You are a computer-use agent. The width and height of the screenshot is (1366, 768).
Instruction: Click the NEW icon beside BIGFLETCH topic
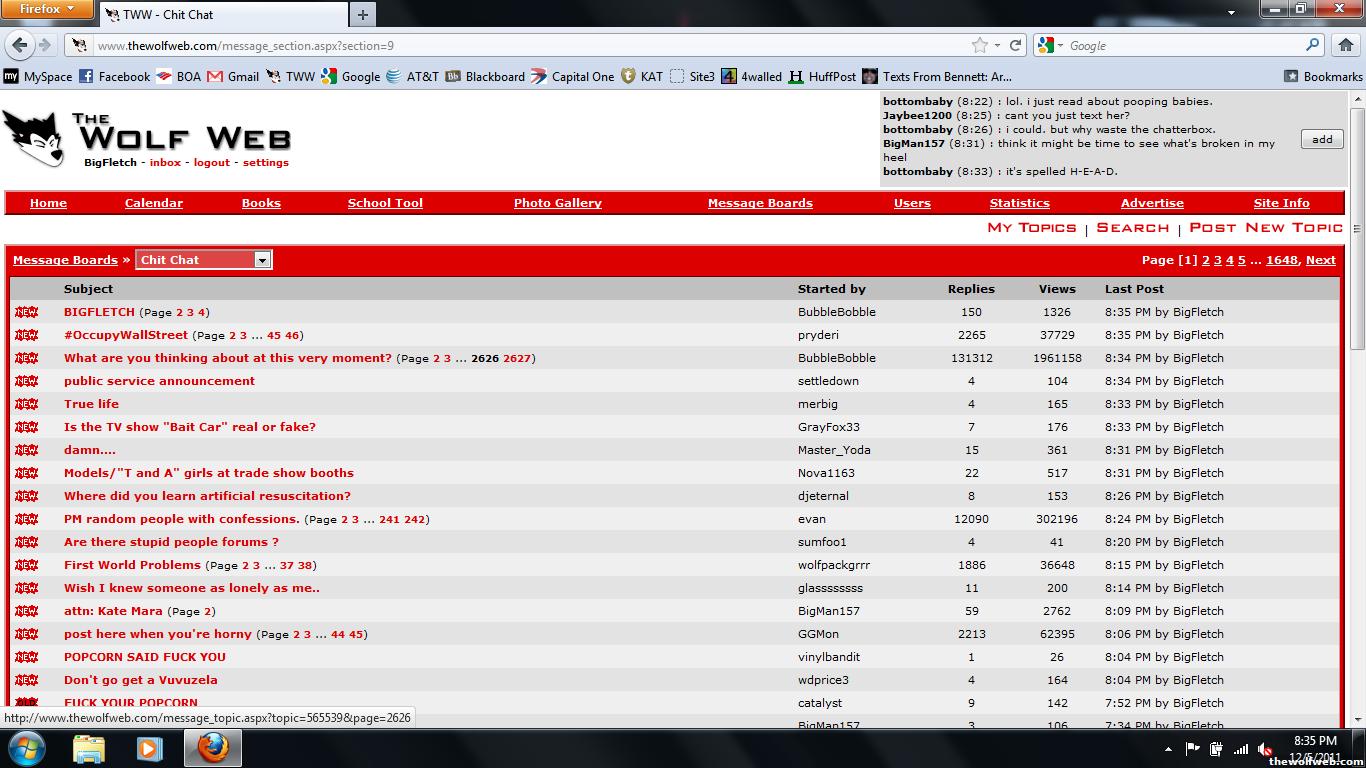(x=26, y=312)
